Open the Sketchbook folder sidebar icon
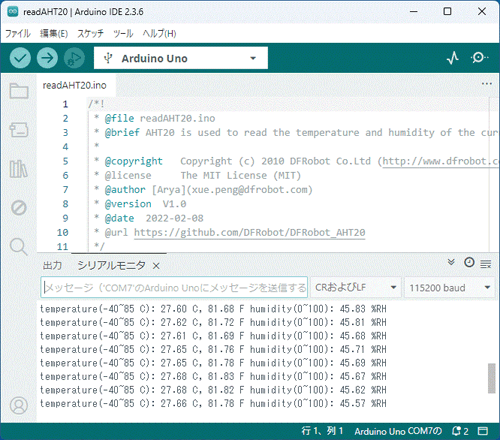The image size is (500, 440). 19,90
